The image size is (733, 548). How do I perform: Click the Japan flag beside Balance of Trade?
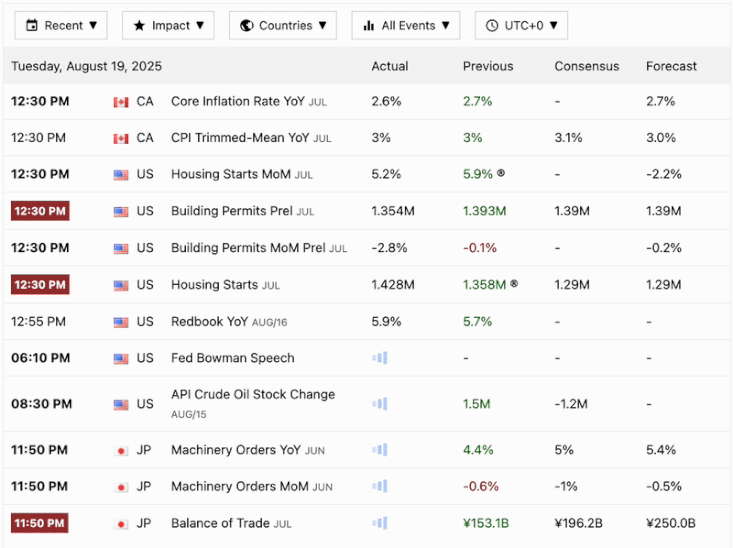point(121,523)
